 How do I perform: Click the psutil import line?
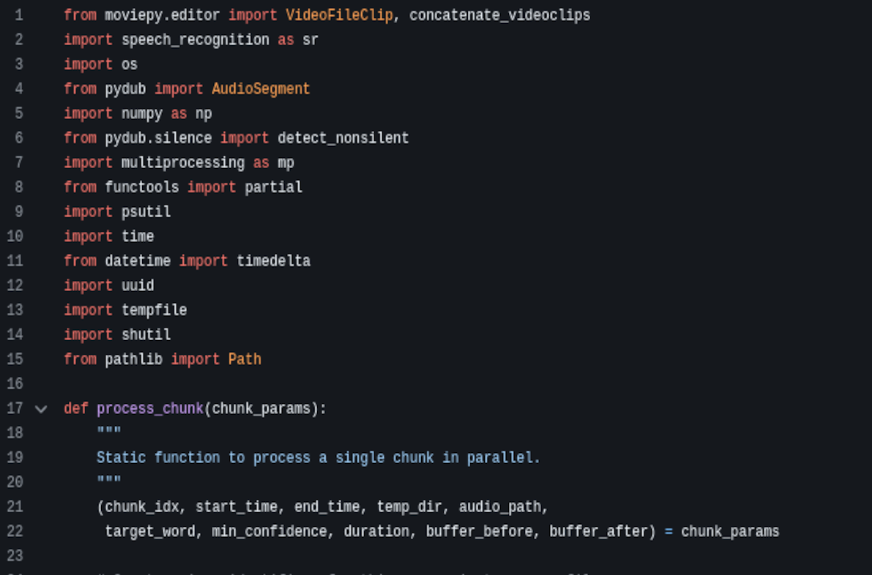146,212
